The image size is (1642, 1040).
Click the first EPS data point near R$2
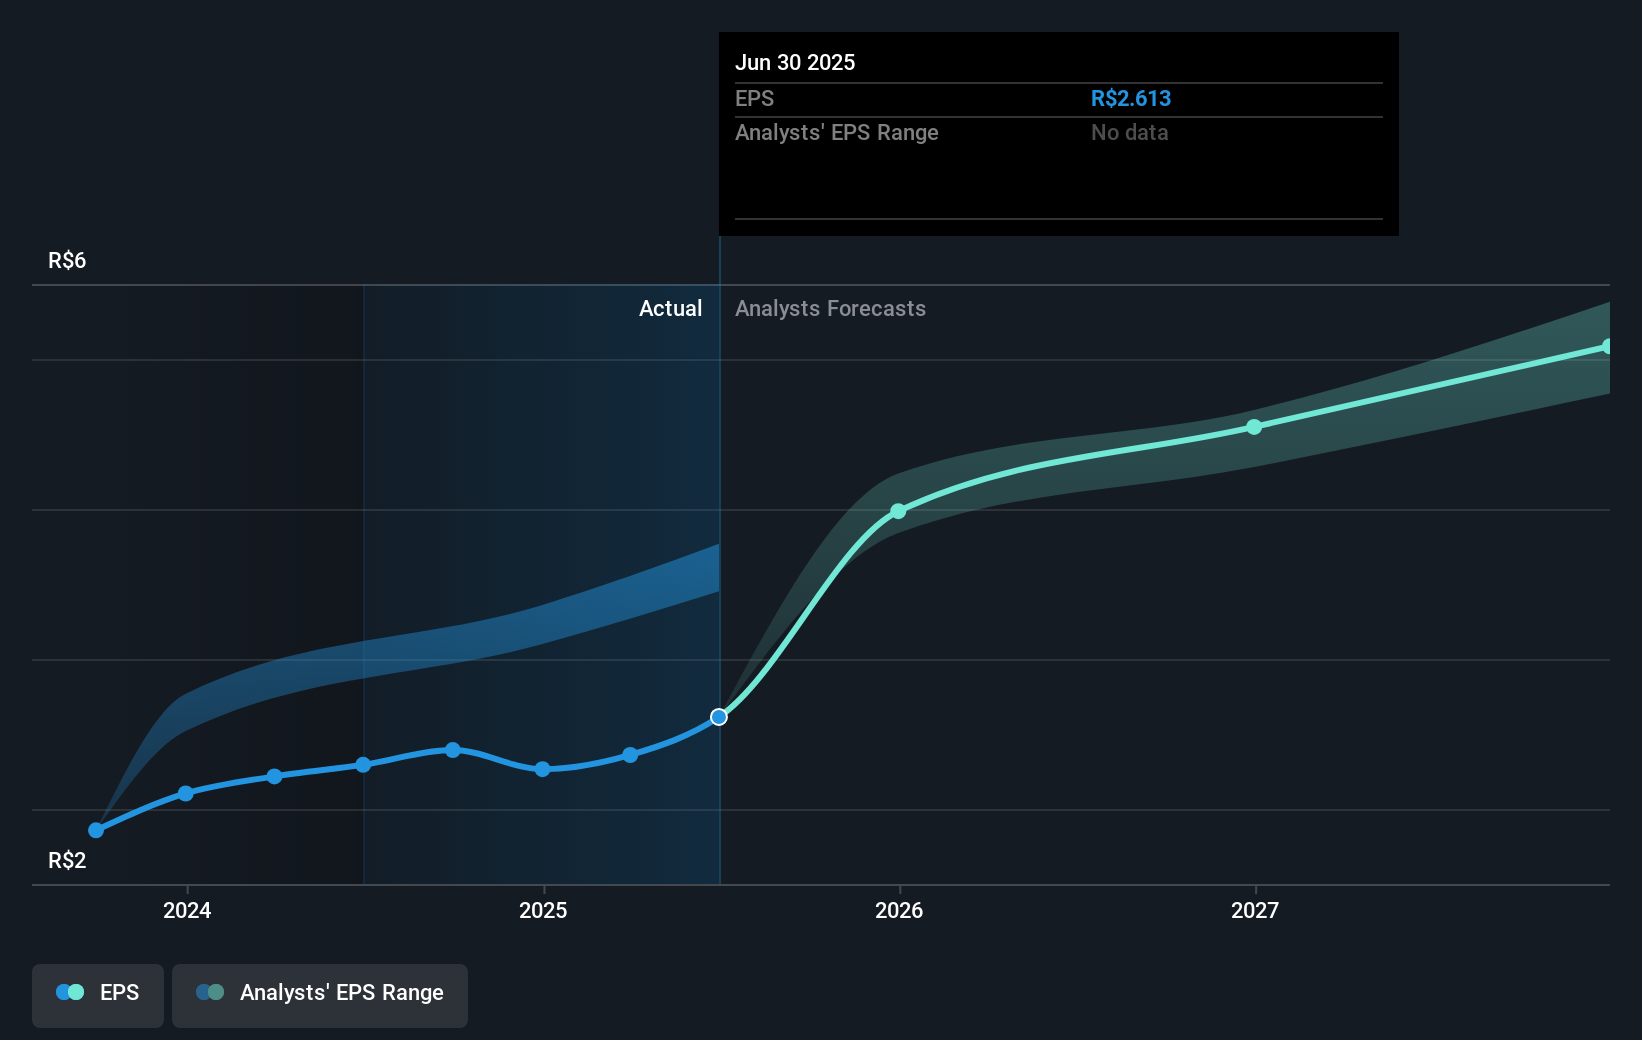tap(96, 830)
